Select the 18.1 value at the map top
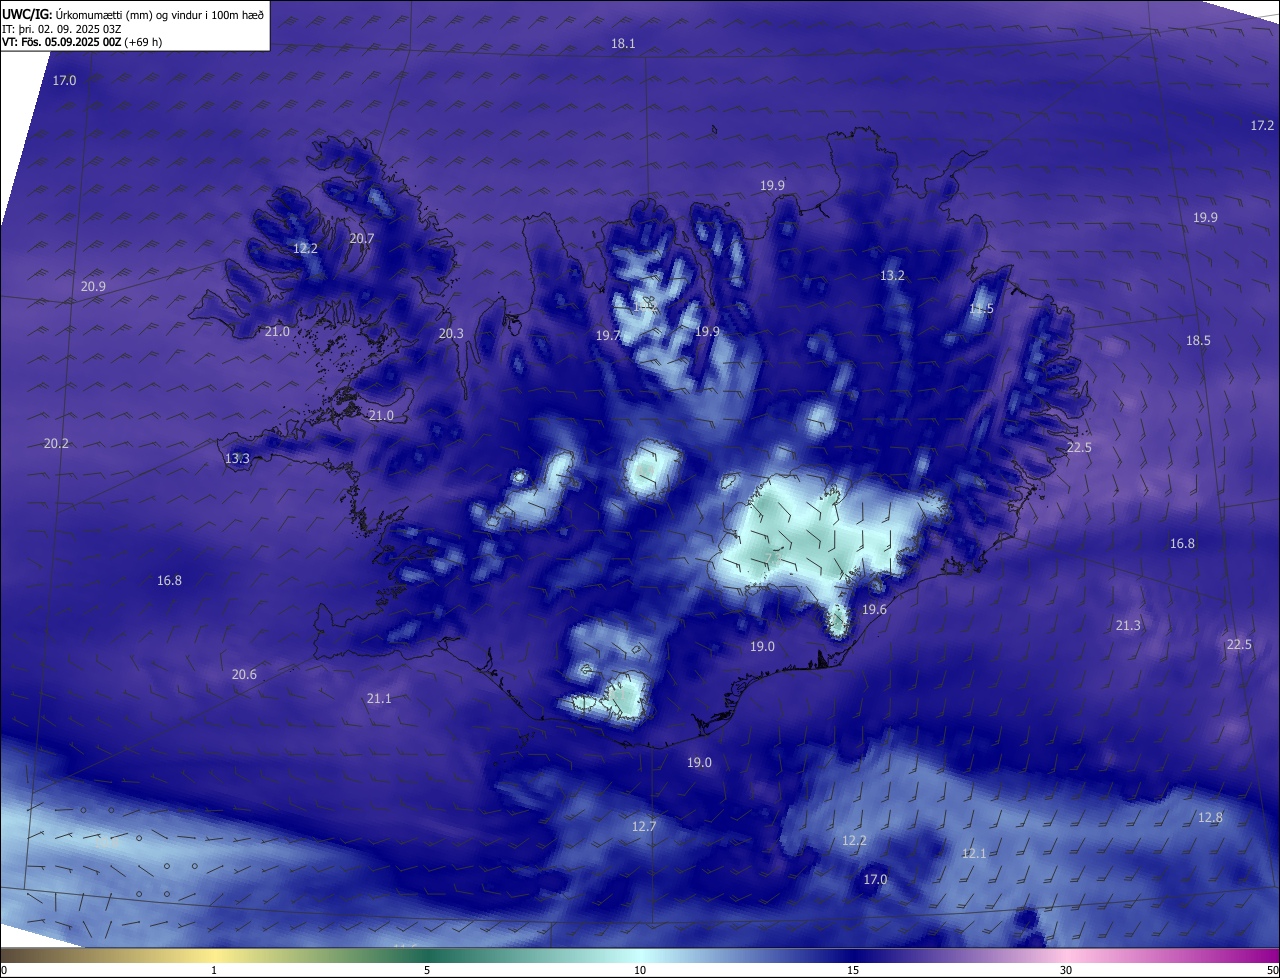Screen dimensions: 1280x978 [623, 44]
